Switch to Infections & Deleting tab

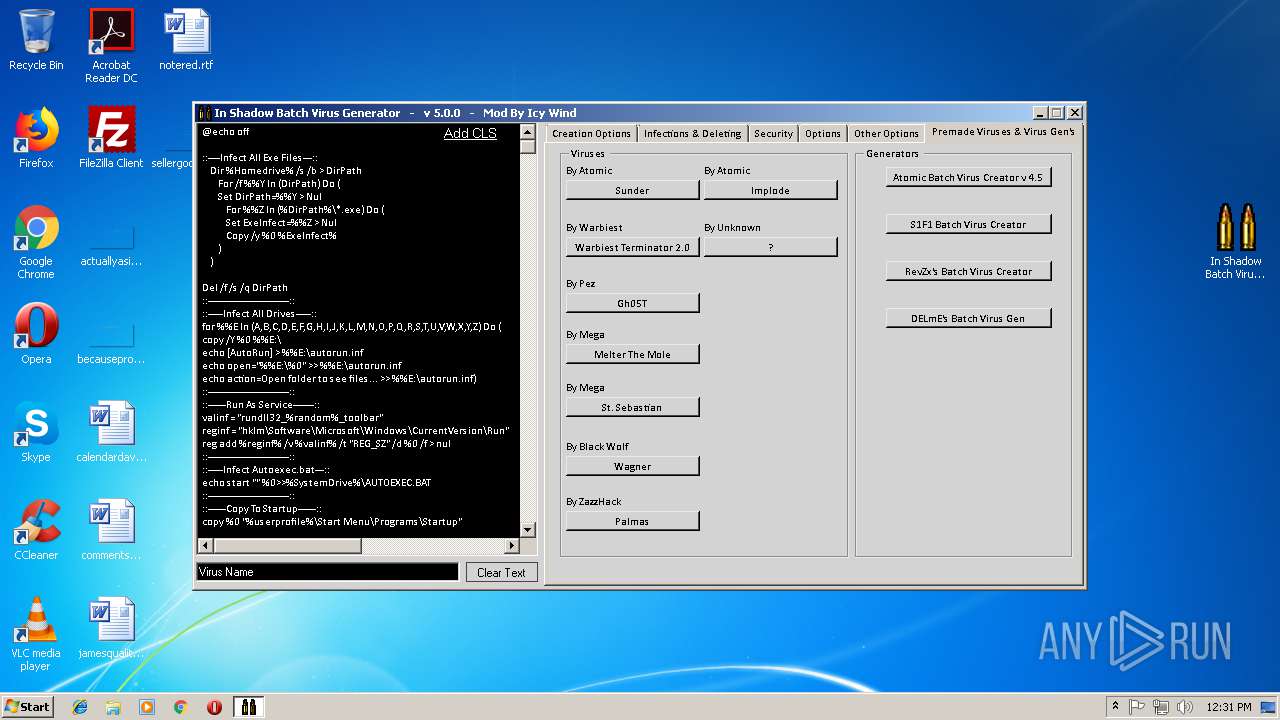[692, 134]
